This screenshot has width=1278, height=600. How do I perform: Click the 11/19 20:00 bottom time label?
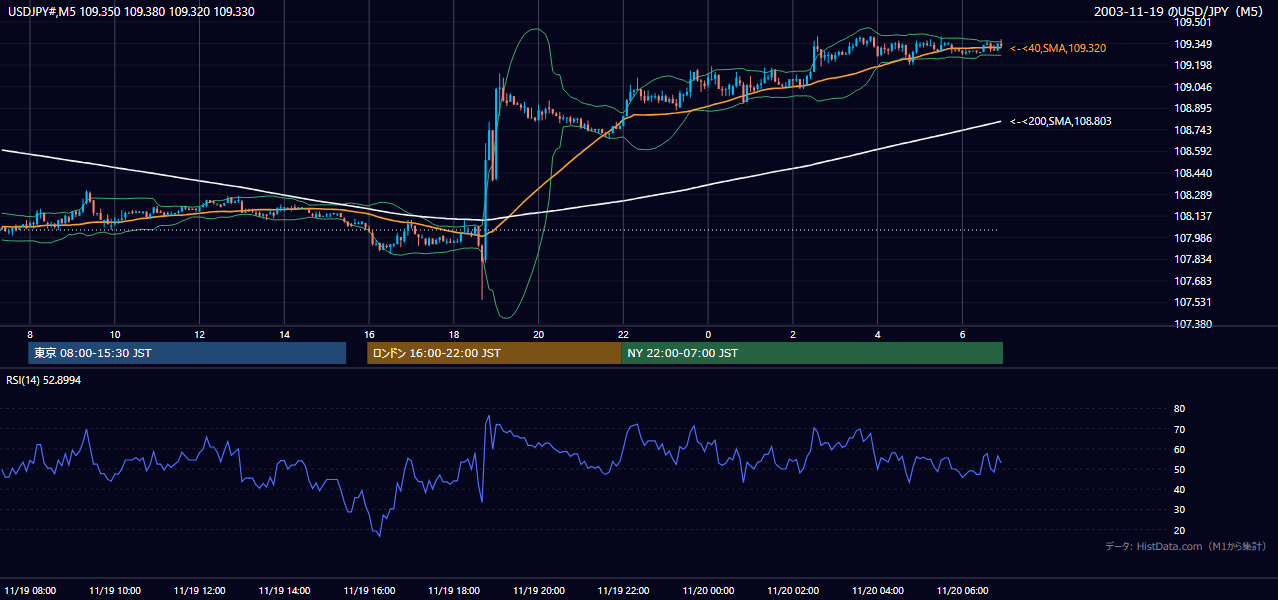point(539,590)
